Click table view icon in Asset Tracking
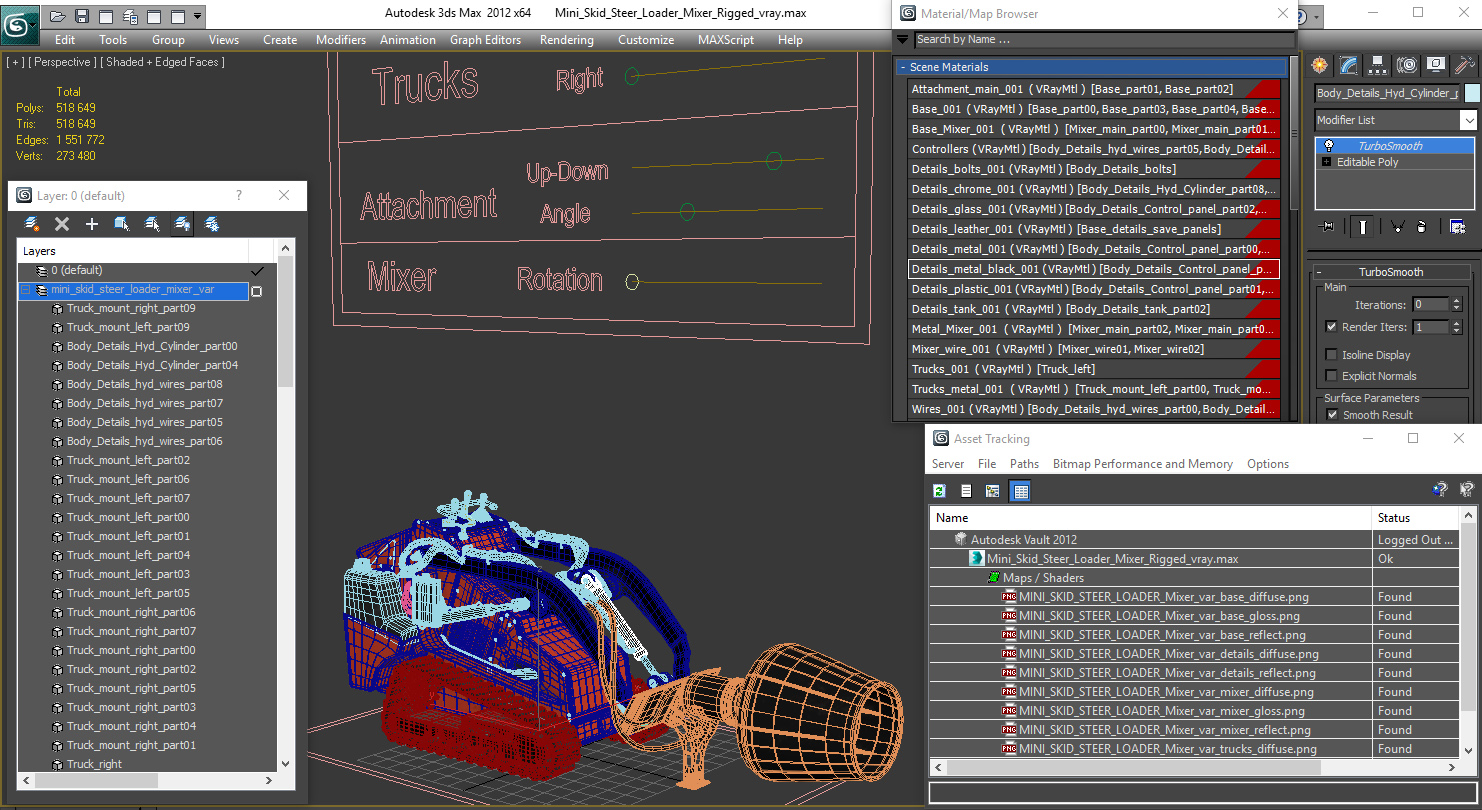1482x810 pixels. [1020, 491]
